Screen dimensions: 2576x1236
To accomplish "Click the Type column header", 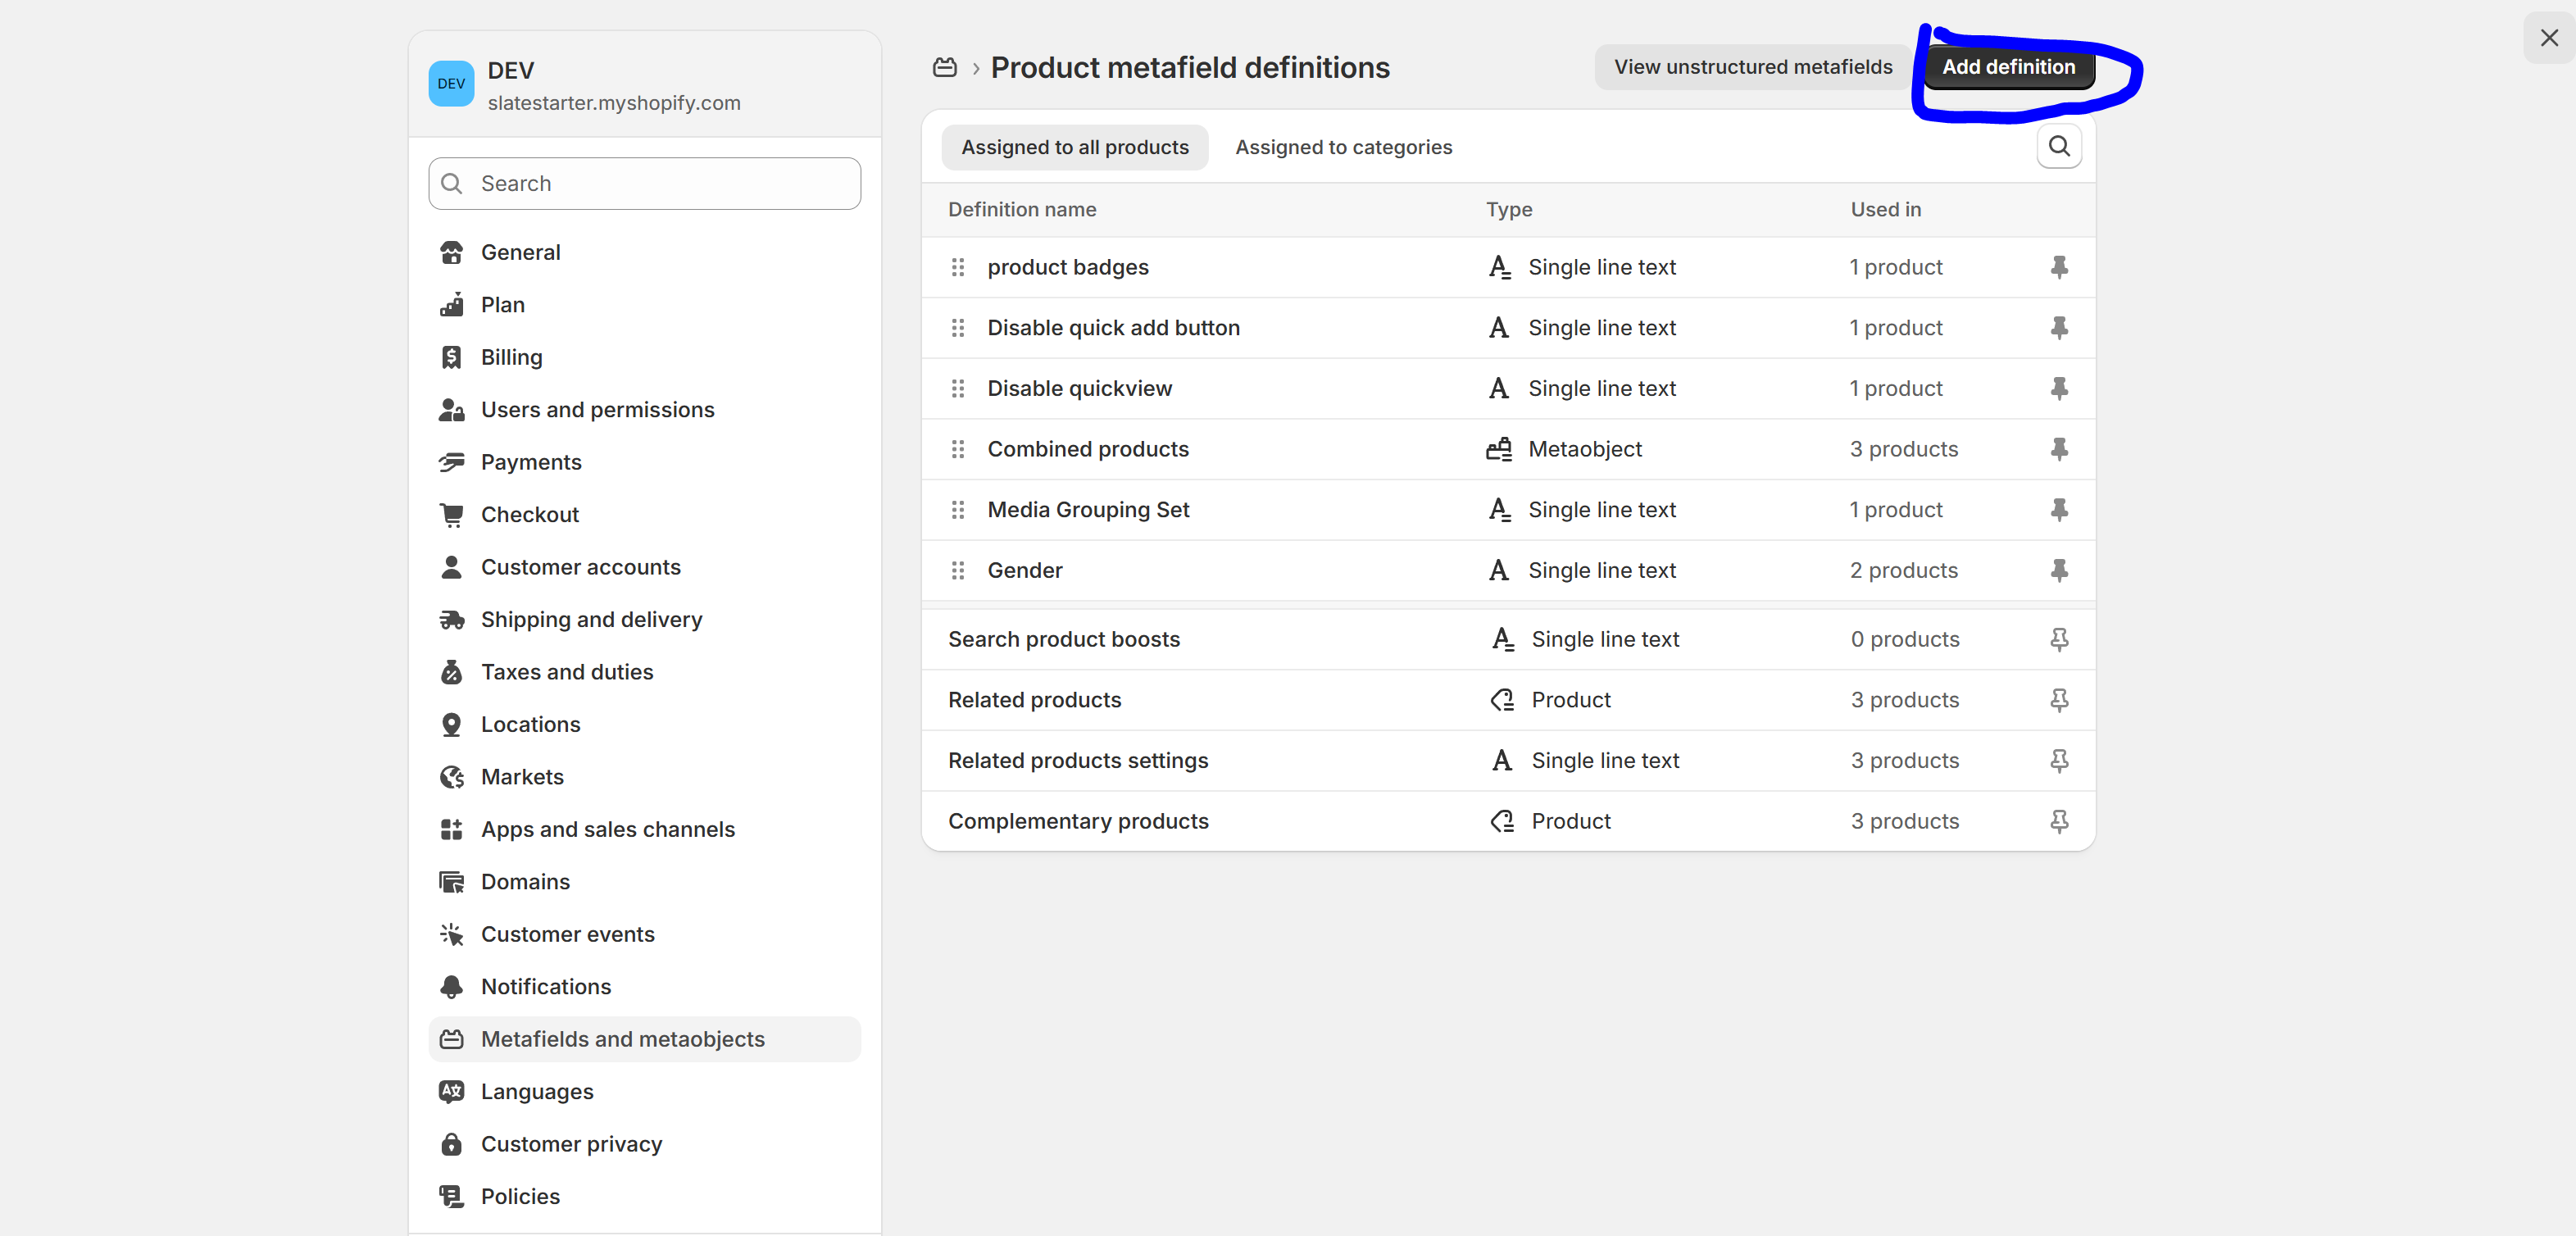I will tap(1509, 210).
